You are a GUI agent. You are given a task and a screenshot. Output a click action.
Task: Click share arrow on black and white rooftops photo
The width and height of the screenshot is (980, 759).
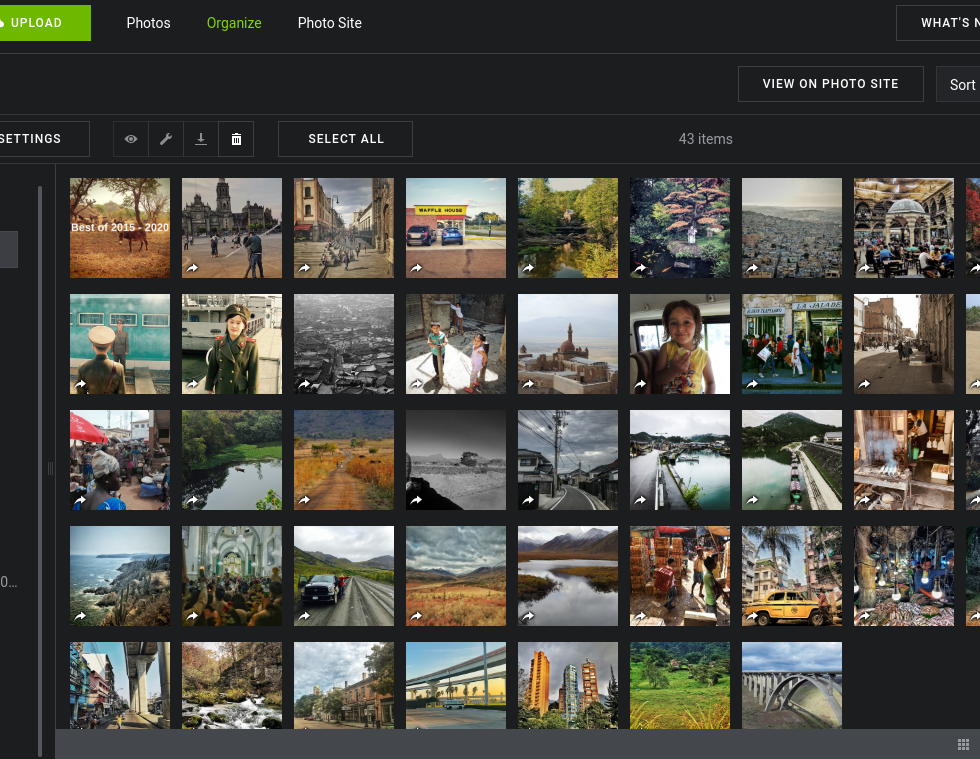pos(304,384)
